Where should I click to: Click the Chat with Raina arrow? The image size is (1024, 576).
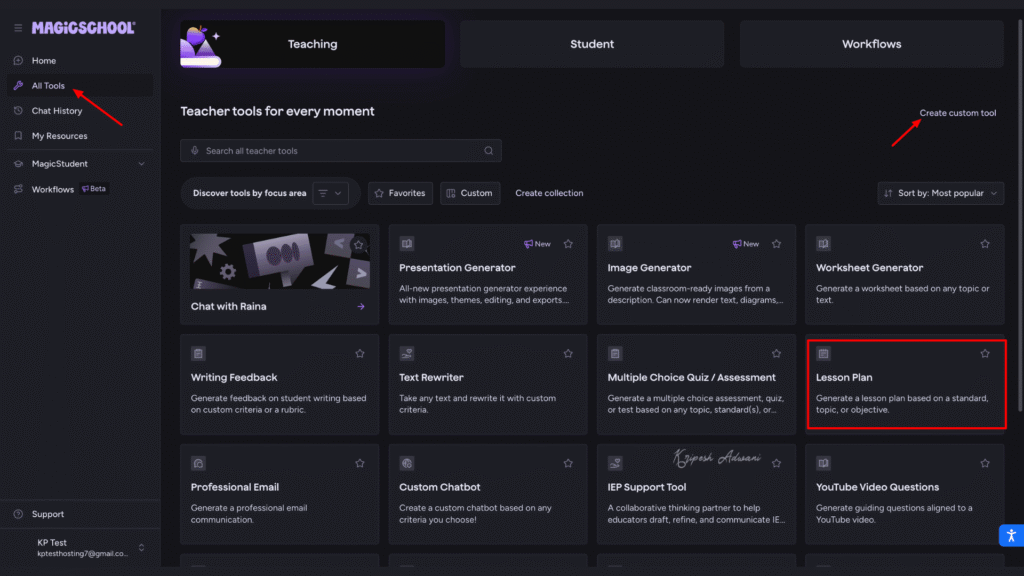coord(361,306)
